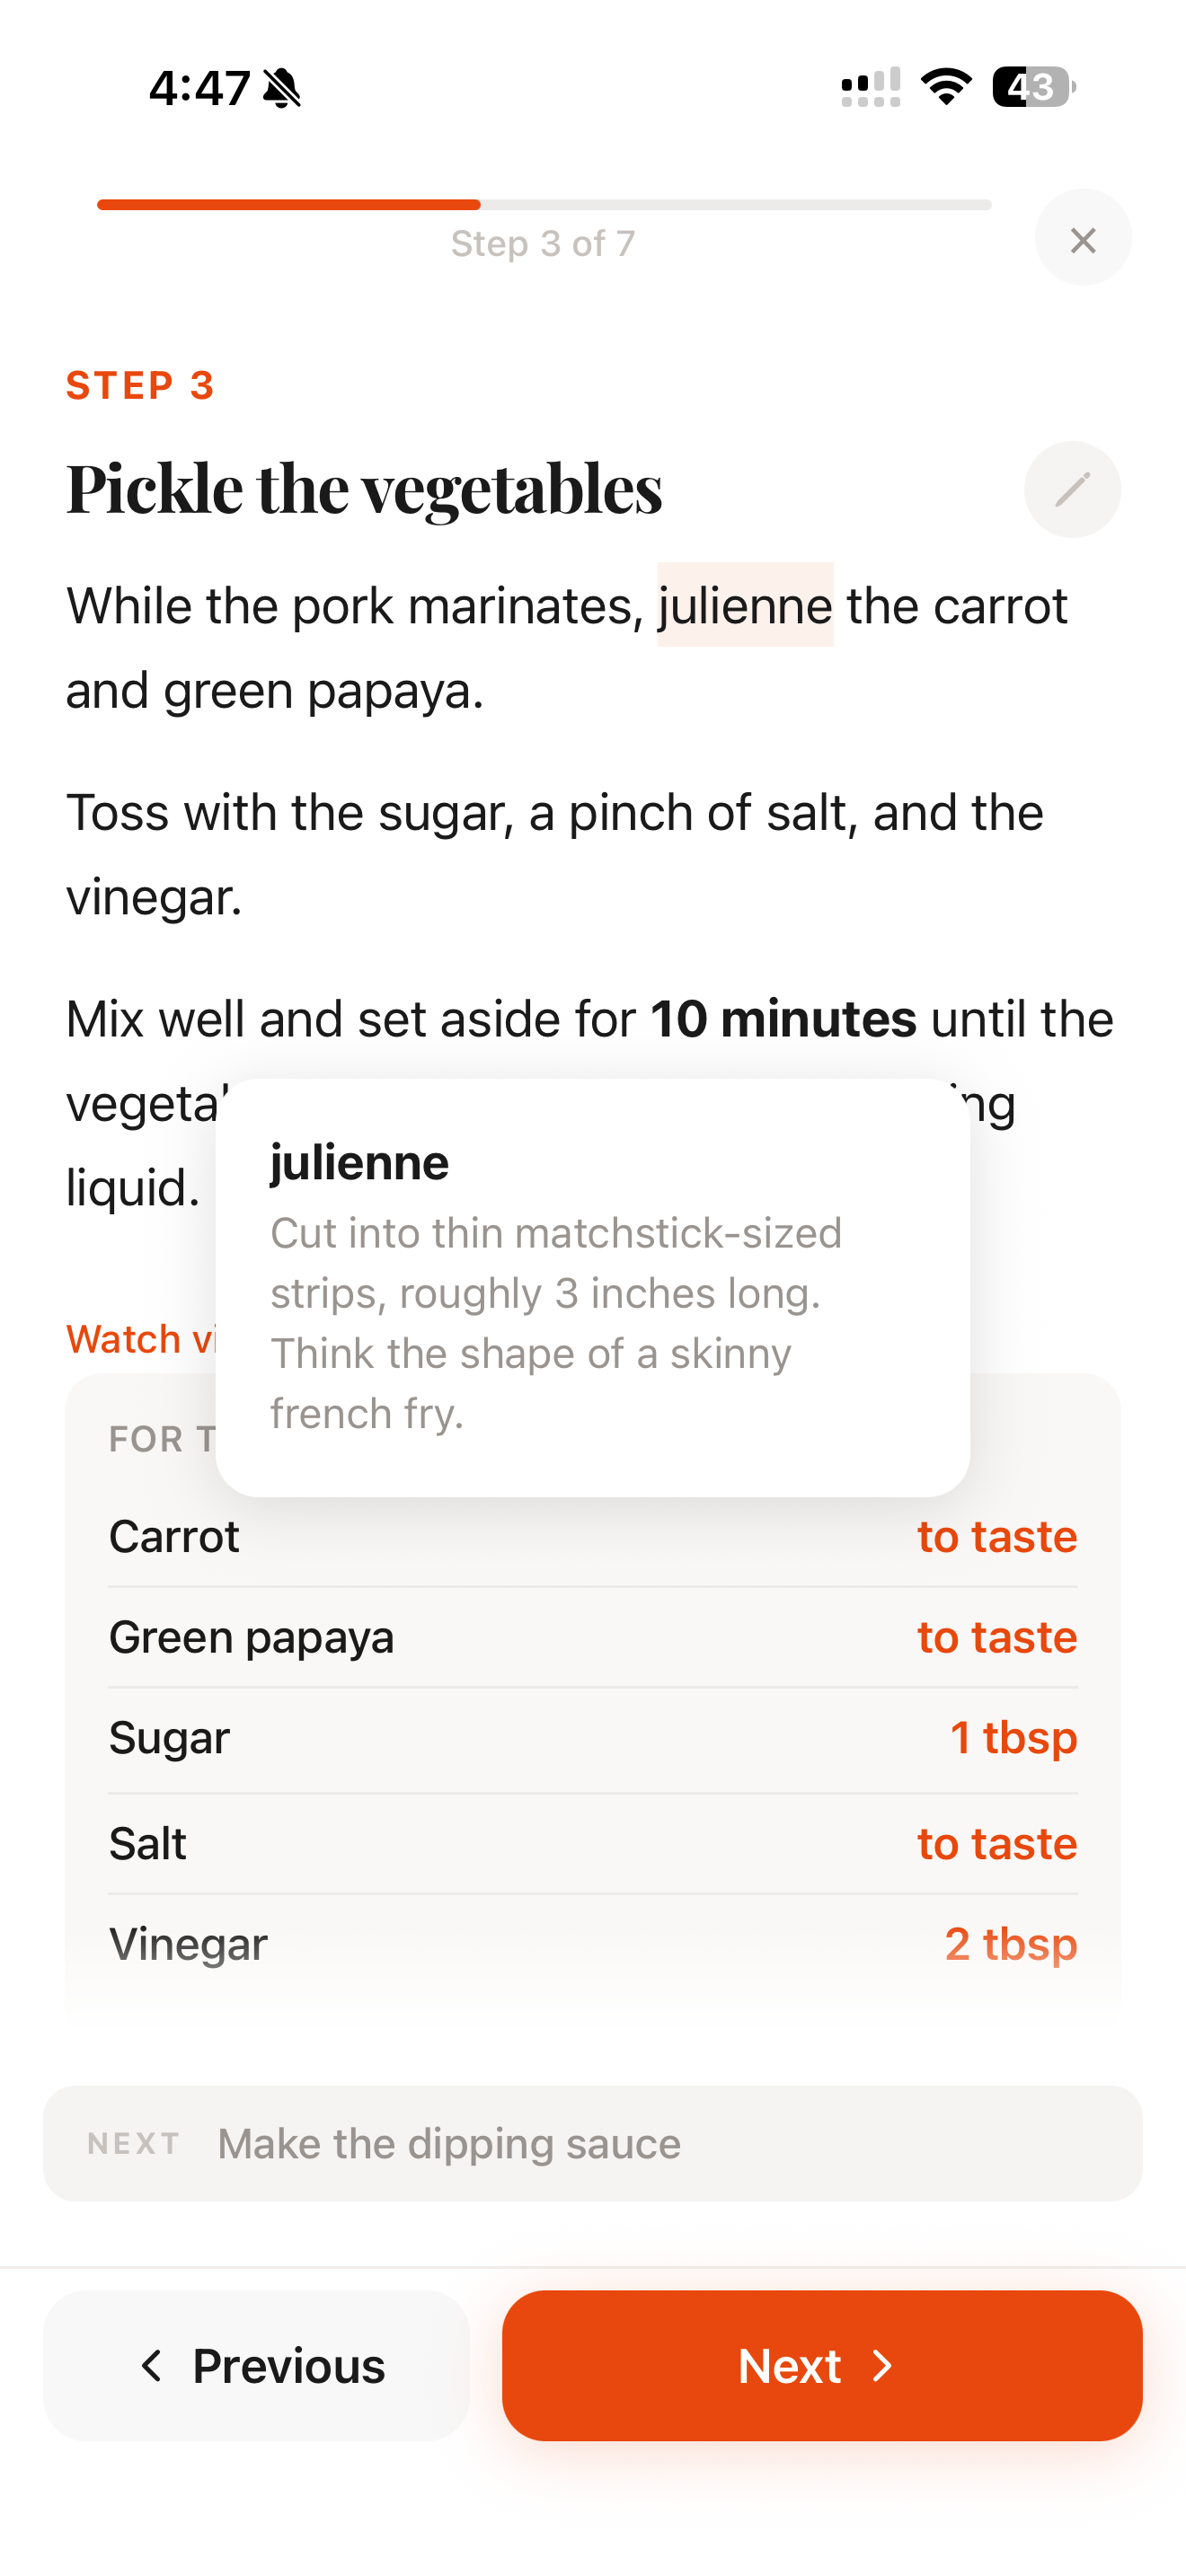Tap the battery indicator icon

1032,87
